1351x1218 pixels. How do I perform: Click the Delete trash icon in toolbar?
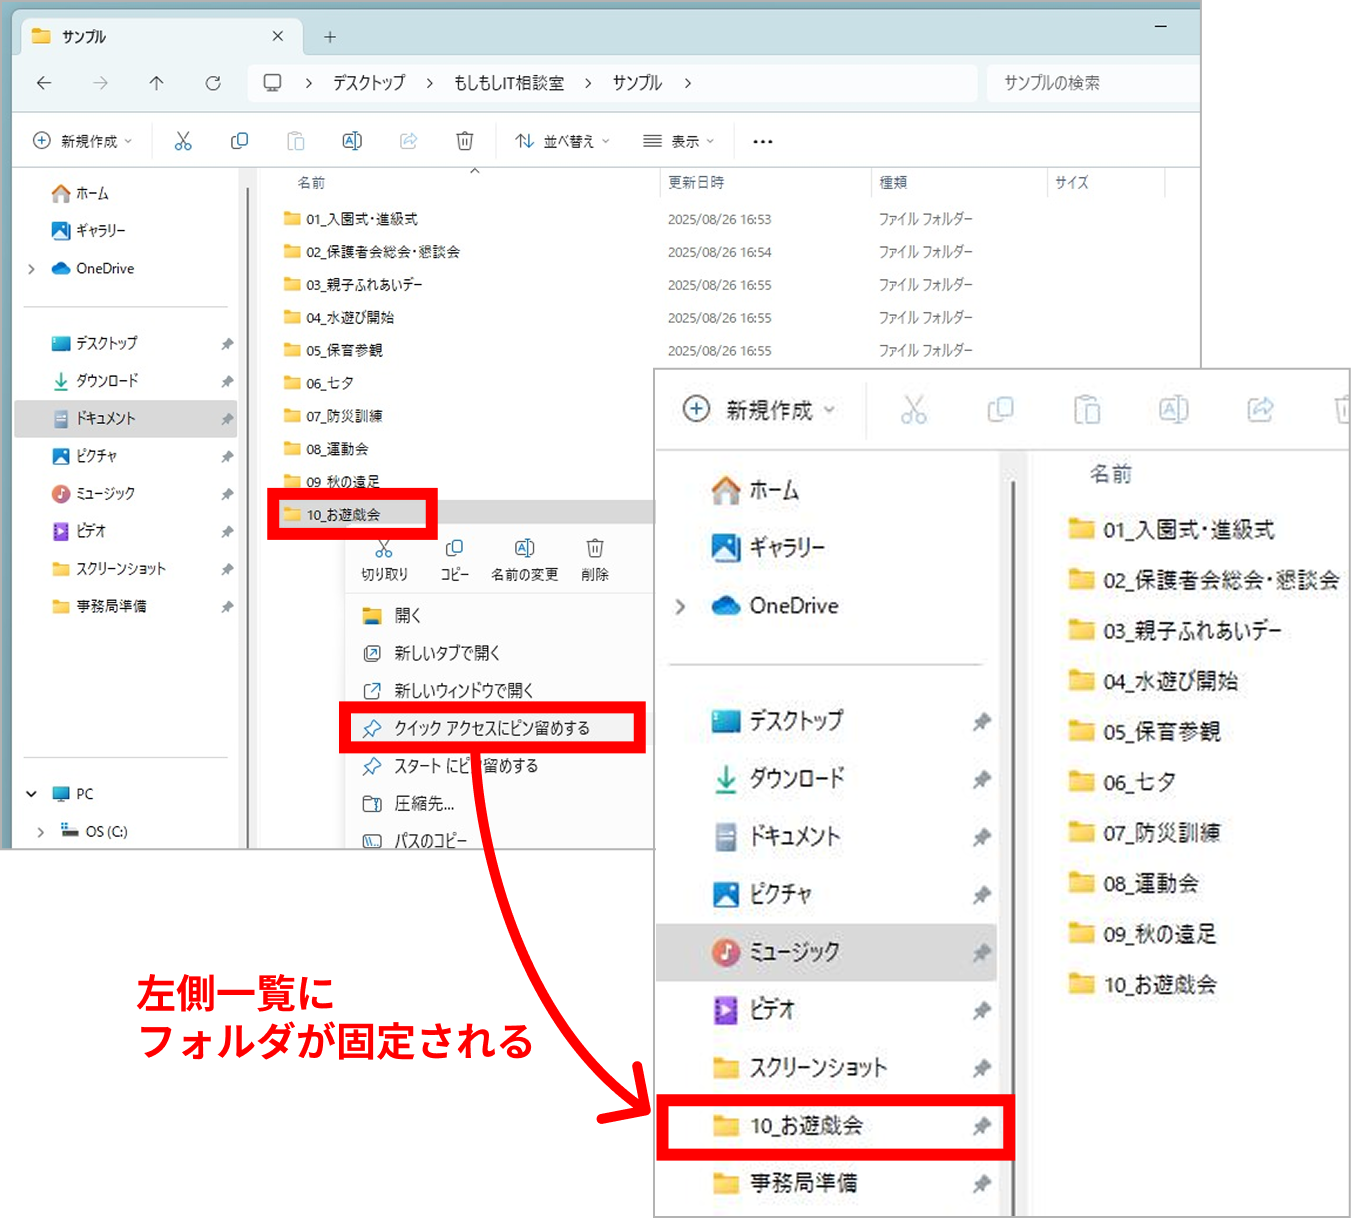tap(465, 141)
